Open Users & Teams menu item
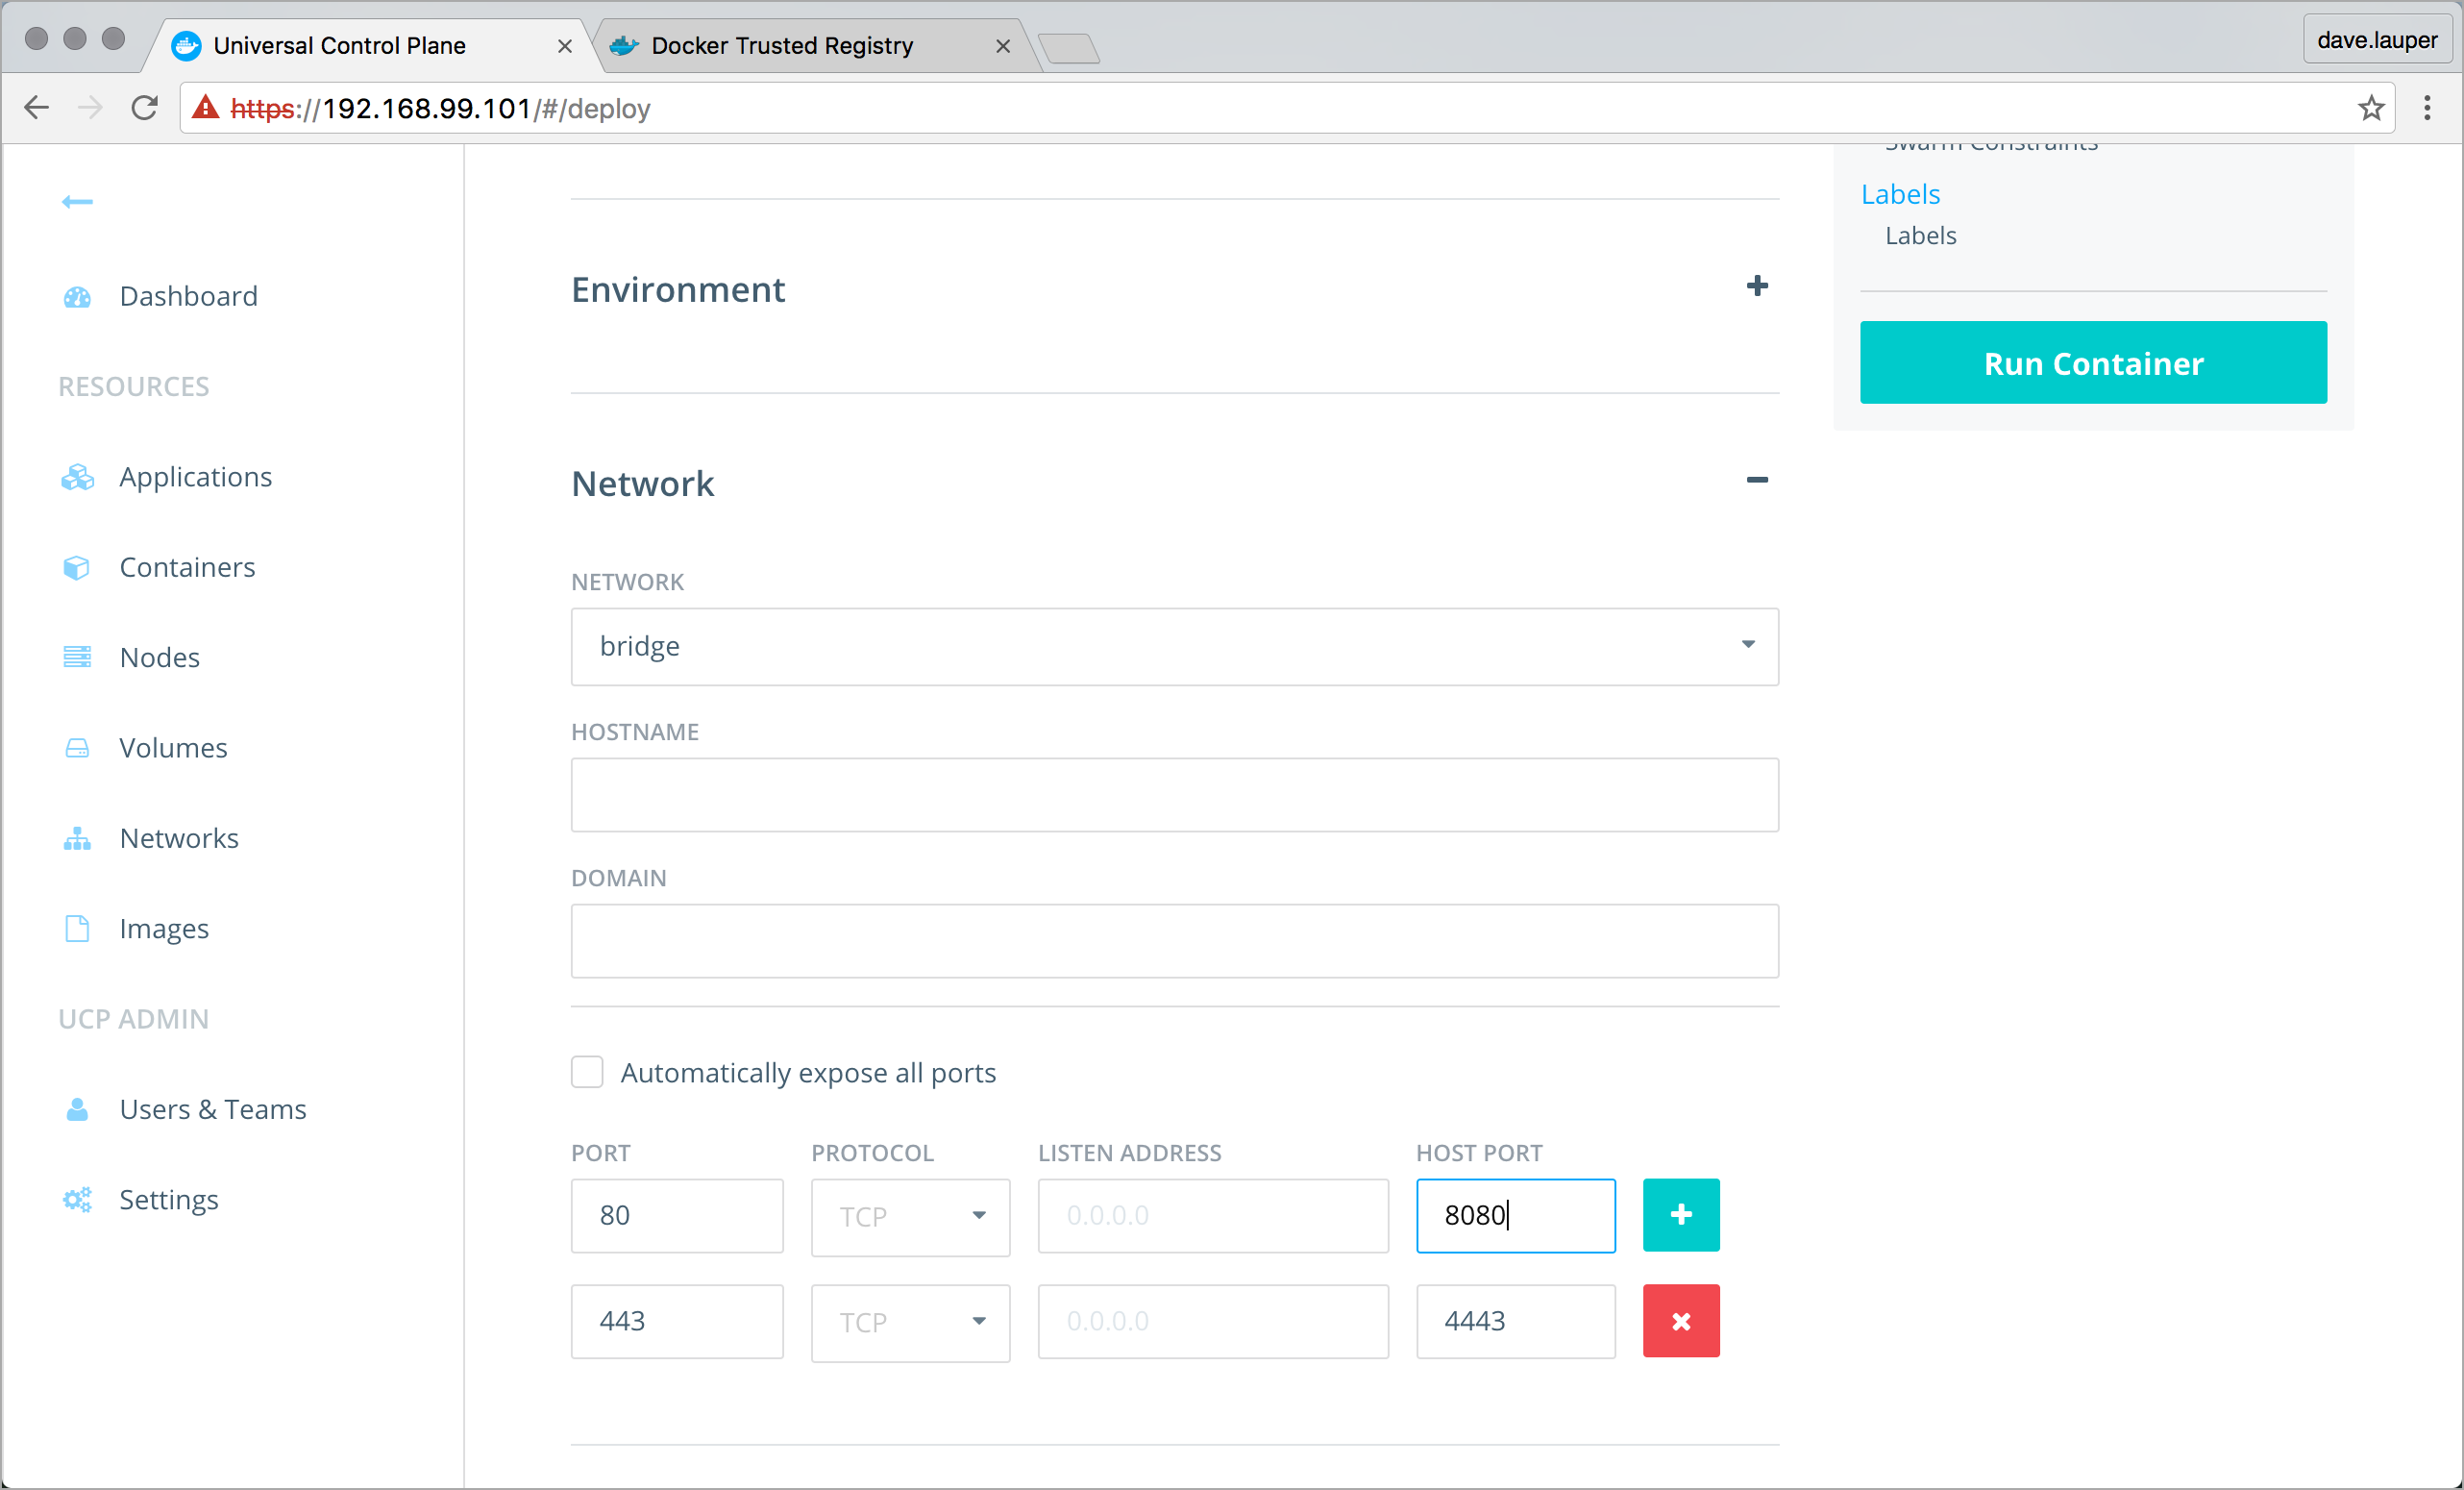2464x1490 pixels. 213,1109
